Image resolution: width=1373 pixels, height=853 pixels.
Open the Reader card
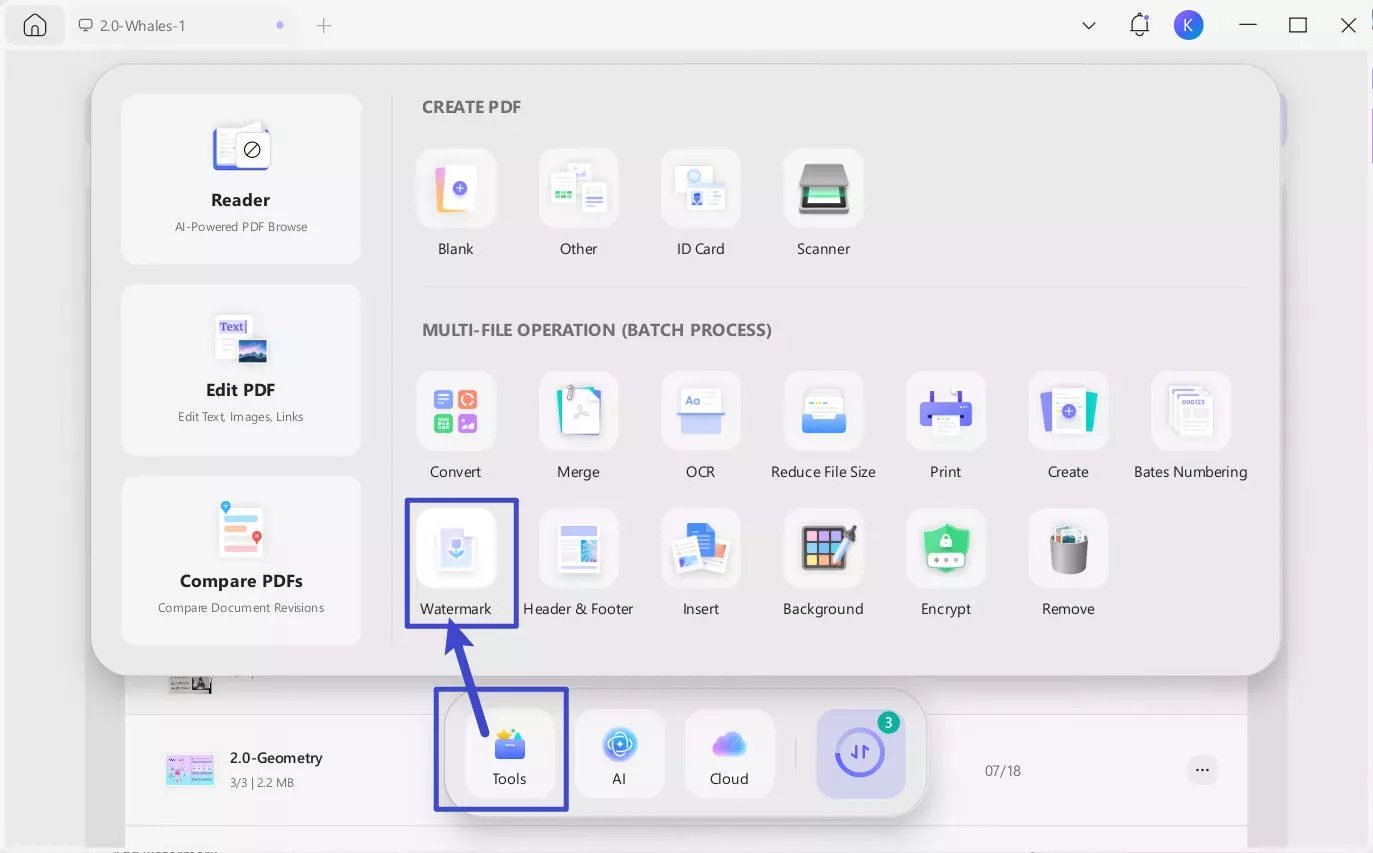(x=241, y=179)
